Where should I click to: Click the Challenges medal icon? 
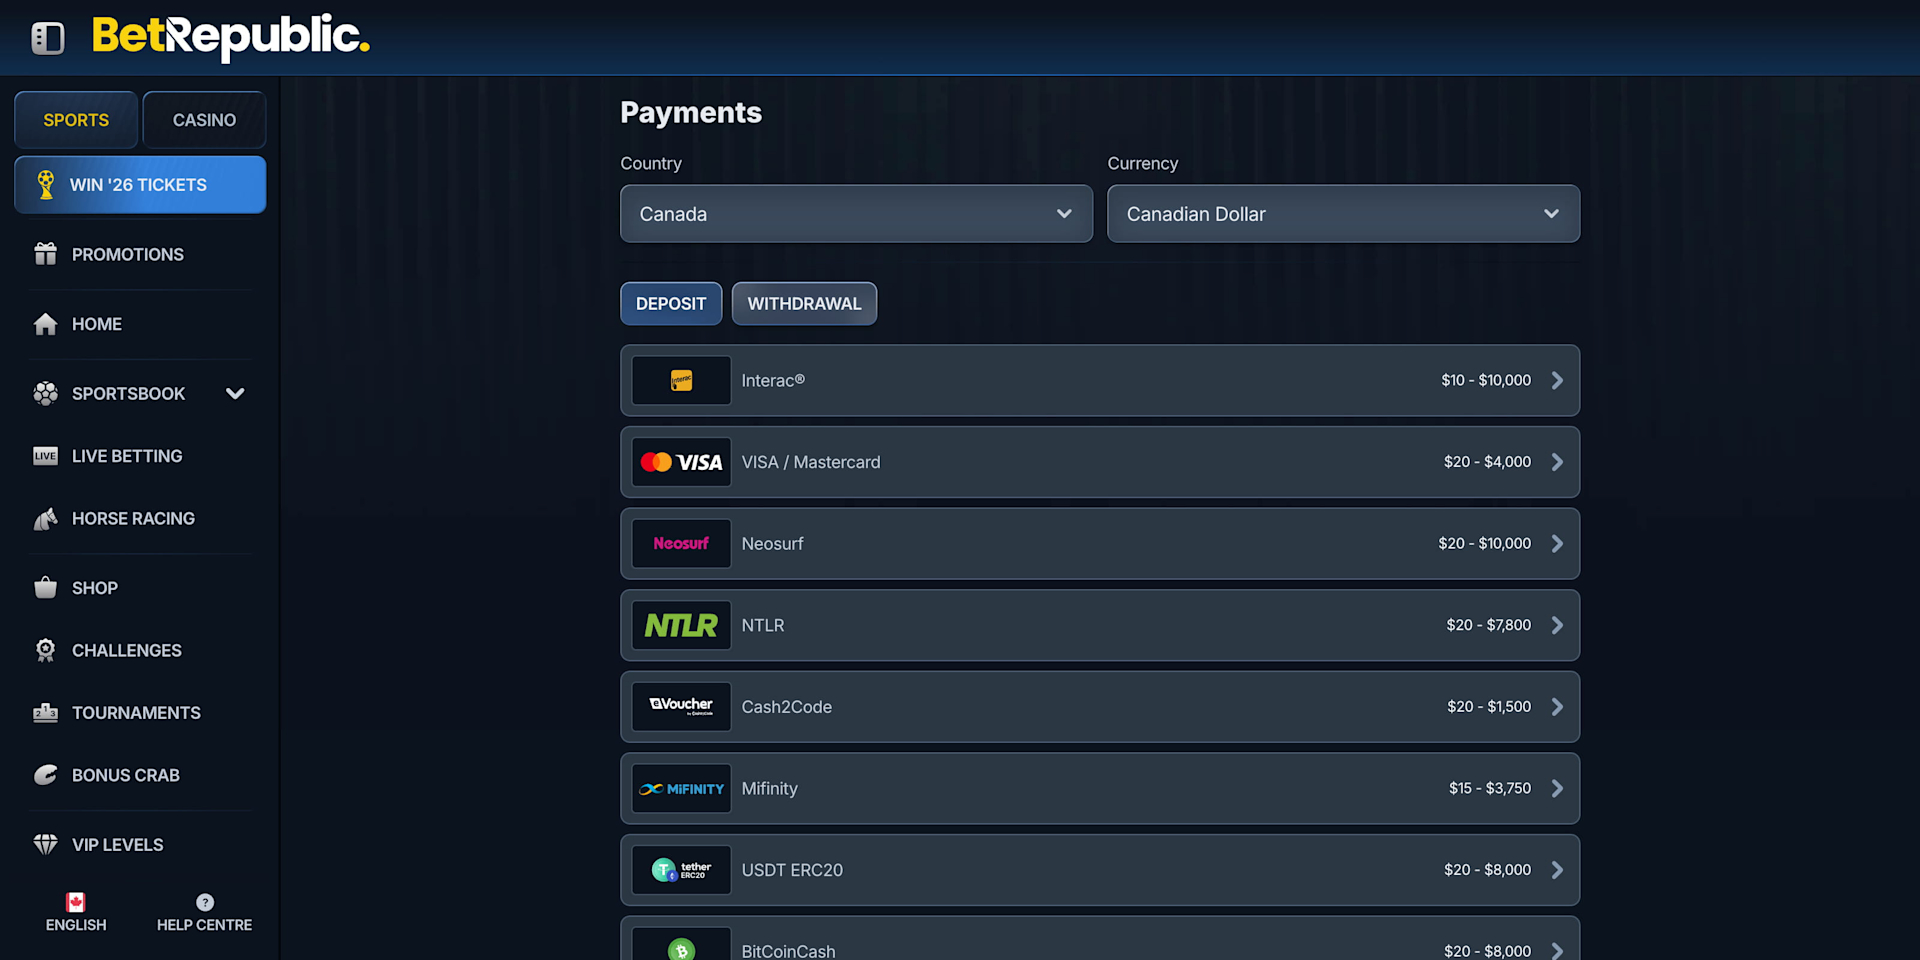[x=46, y=650]
